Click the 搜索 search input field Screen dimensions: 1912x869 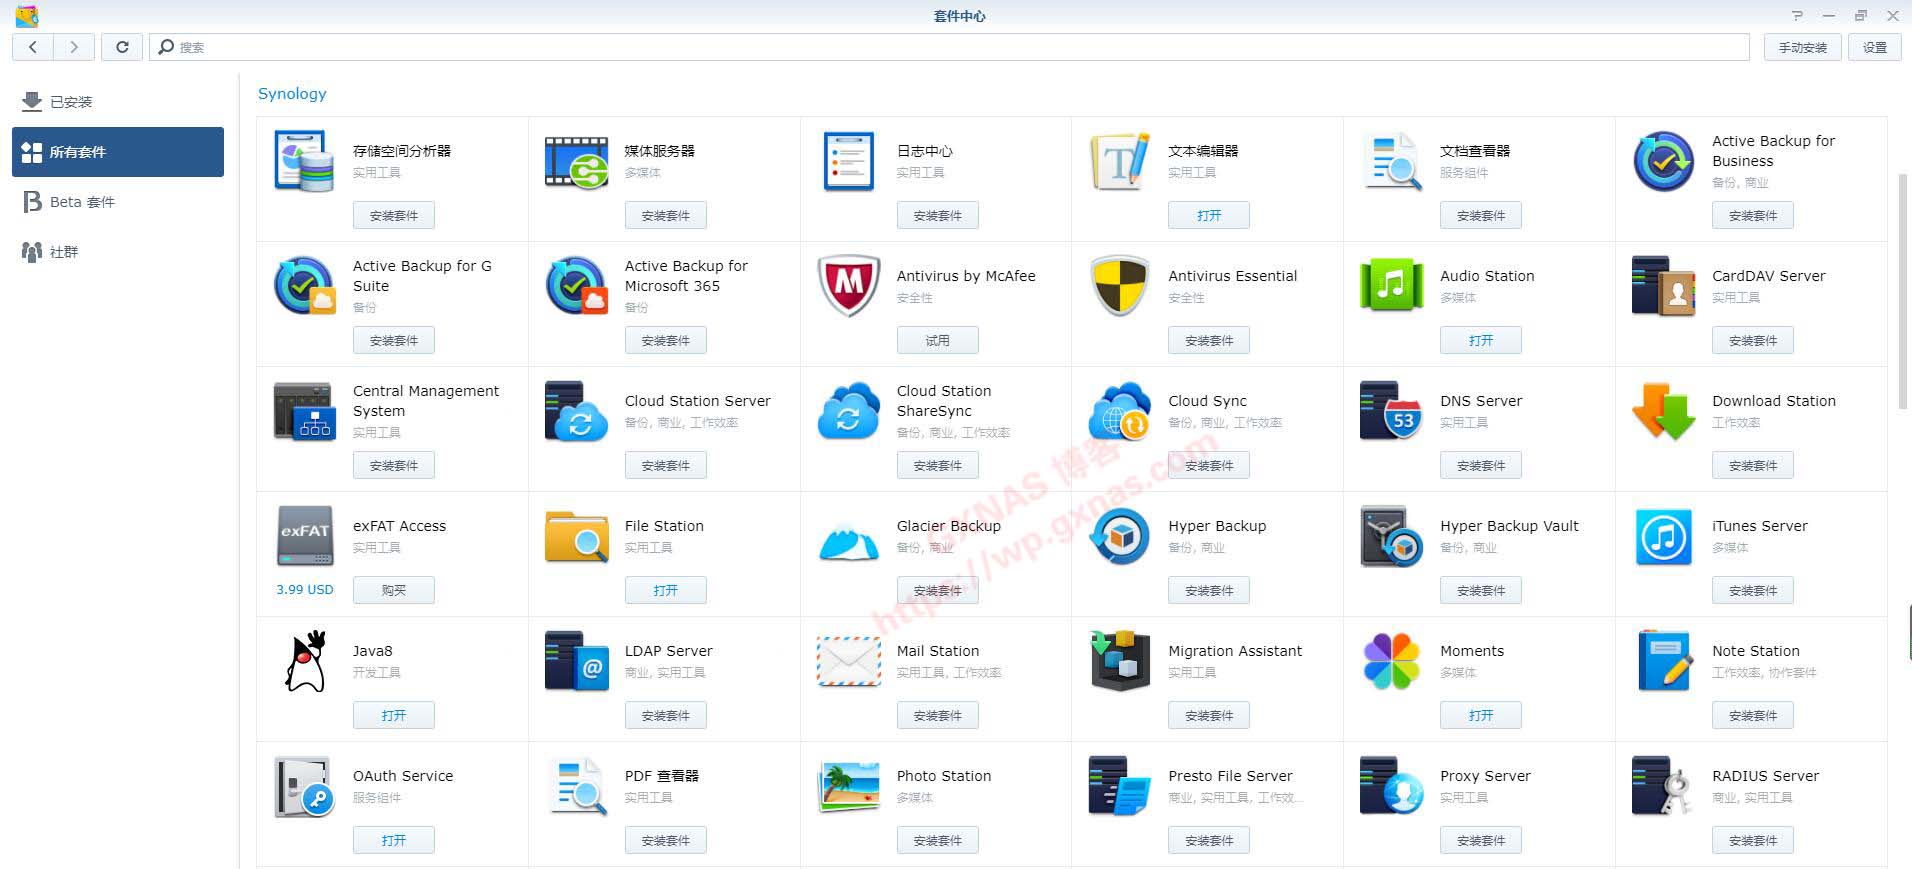(x=950, y=47)
